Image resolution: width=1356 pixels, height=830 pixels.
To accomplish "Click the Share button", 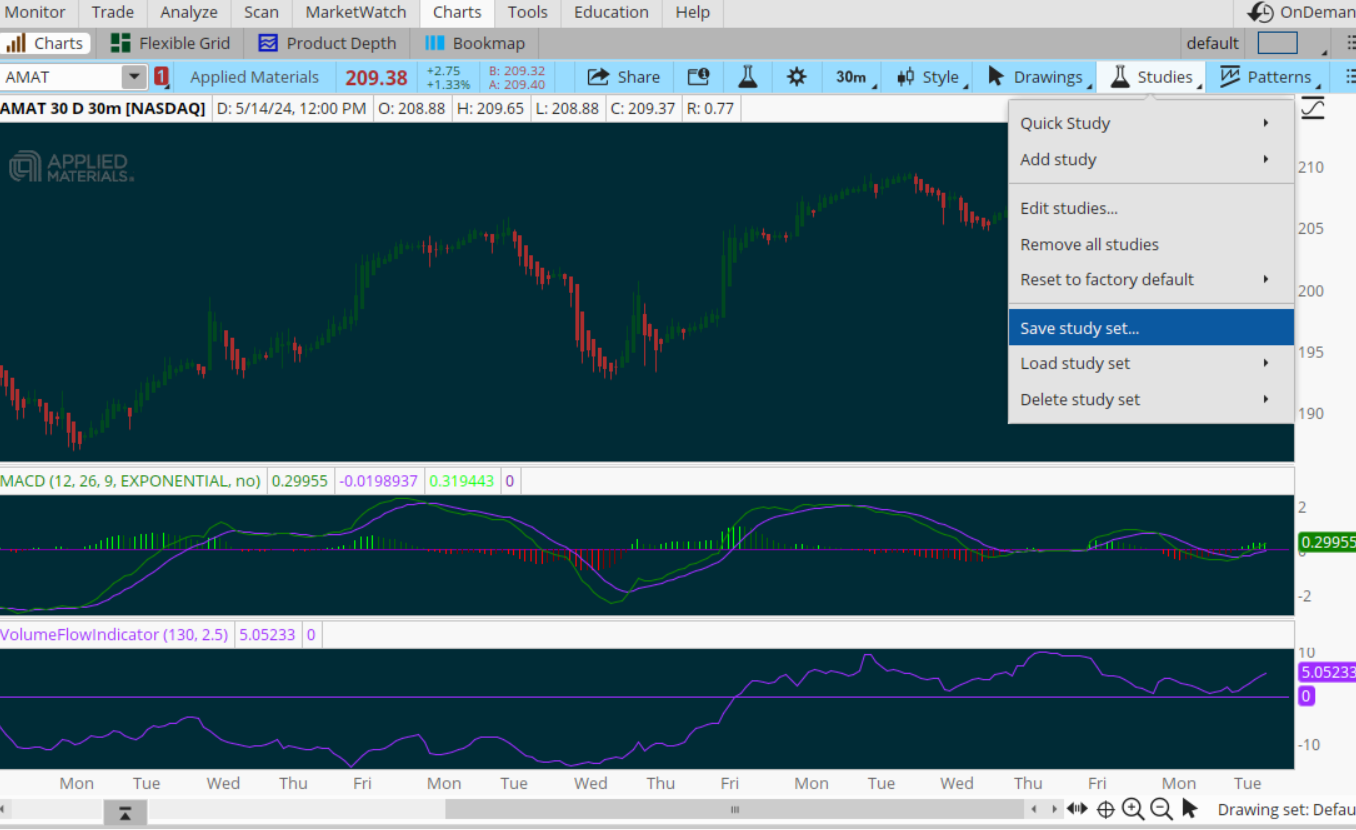I will coord(623,77).
